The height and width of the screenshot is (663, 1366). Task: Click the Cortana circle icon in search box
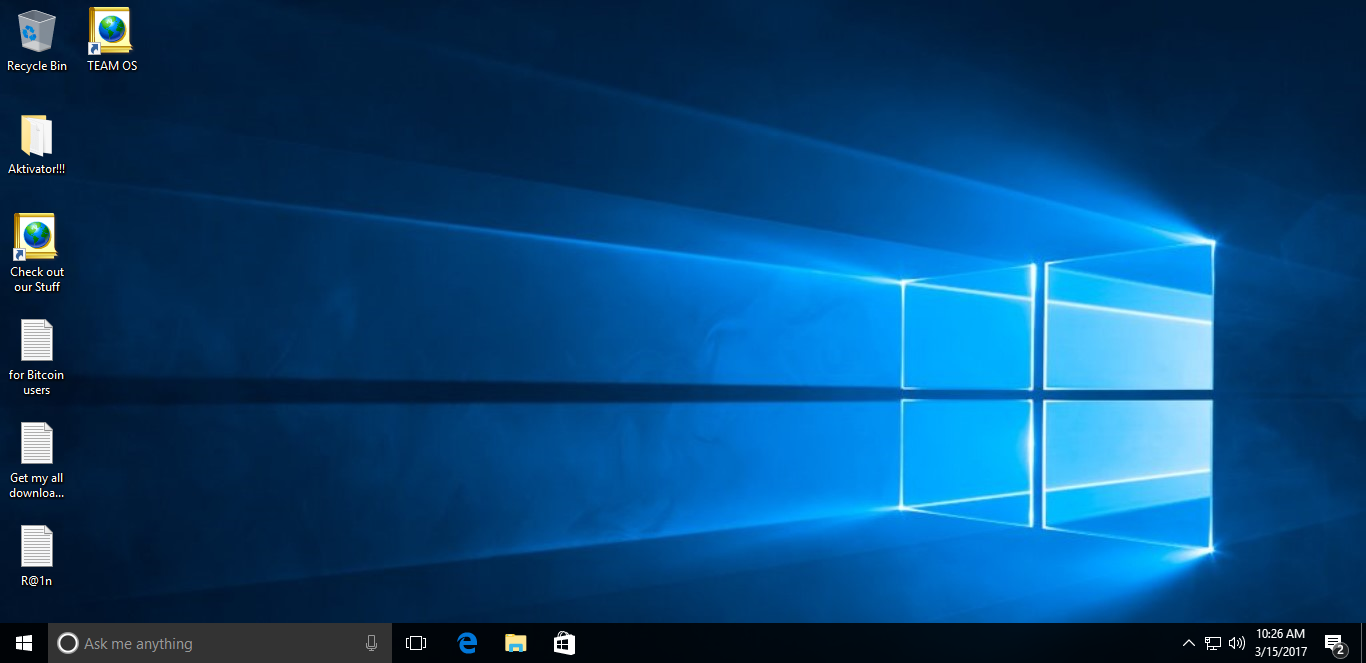tap(68, 644)
